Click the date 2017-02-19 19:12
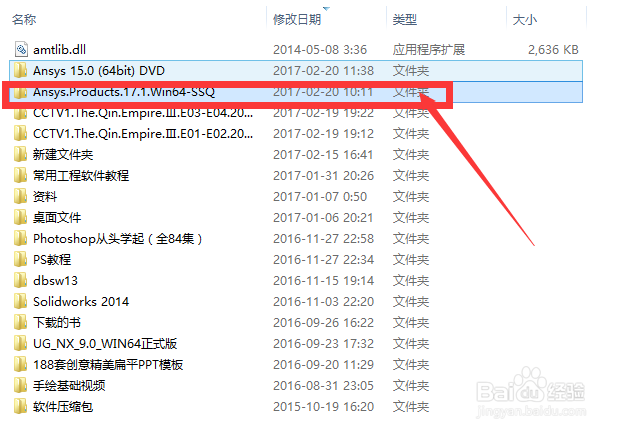 tap(323, 134)
